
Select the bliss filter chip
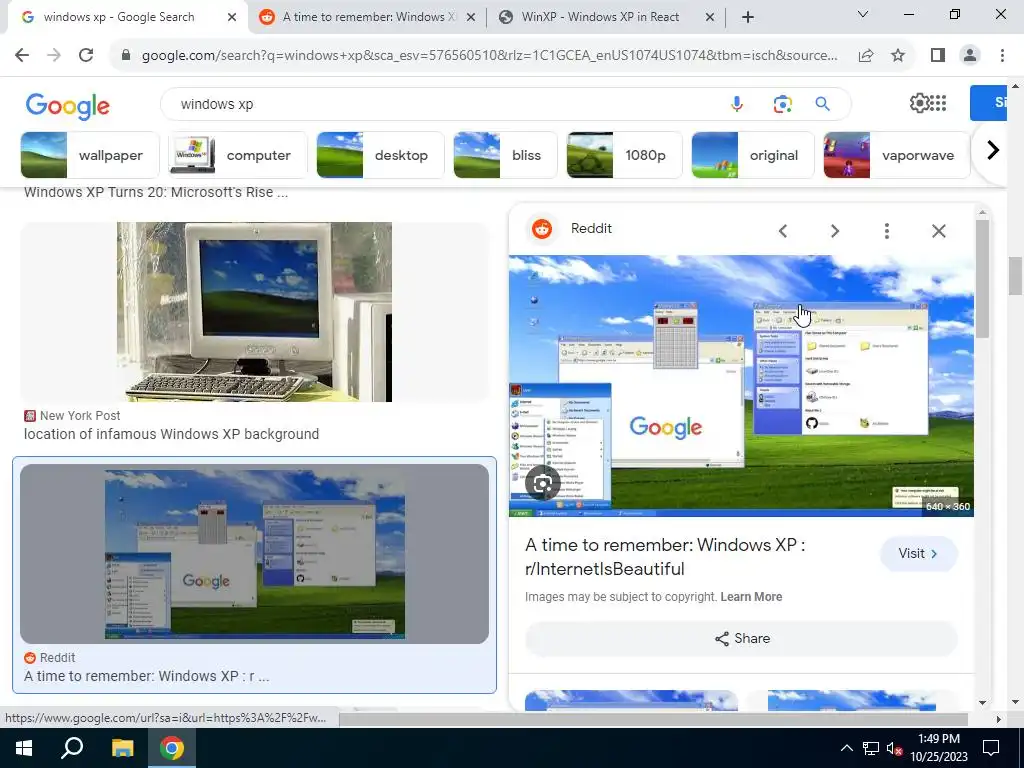[505, 155]
